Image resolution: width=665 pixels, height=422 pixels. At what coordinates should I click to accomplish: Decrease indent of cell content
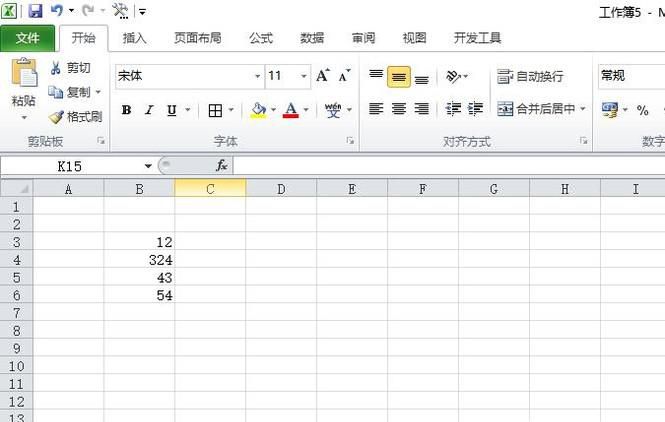453,109
